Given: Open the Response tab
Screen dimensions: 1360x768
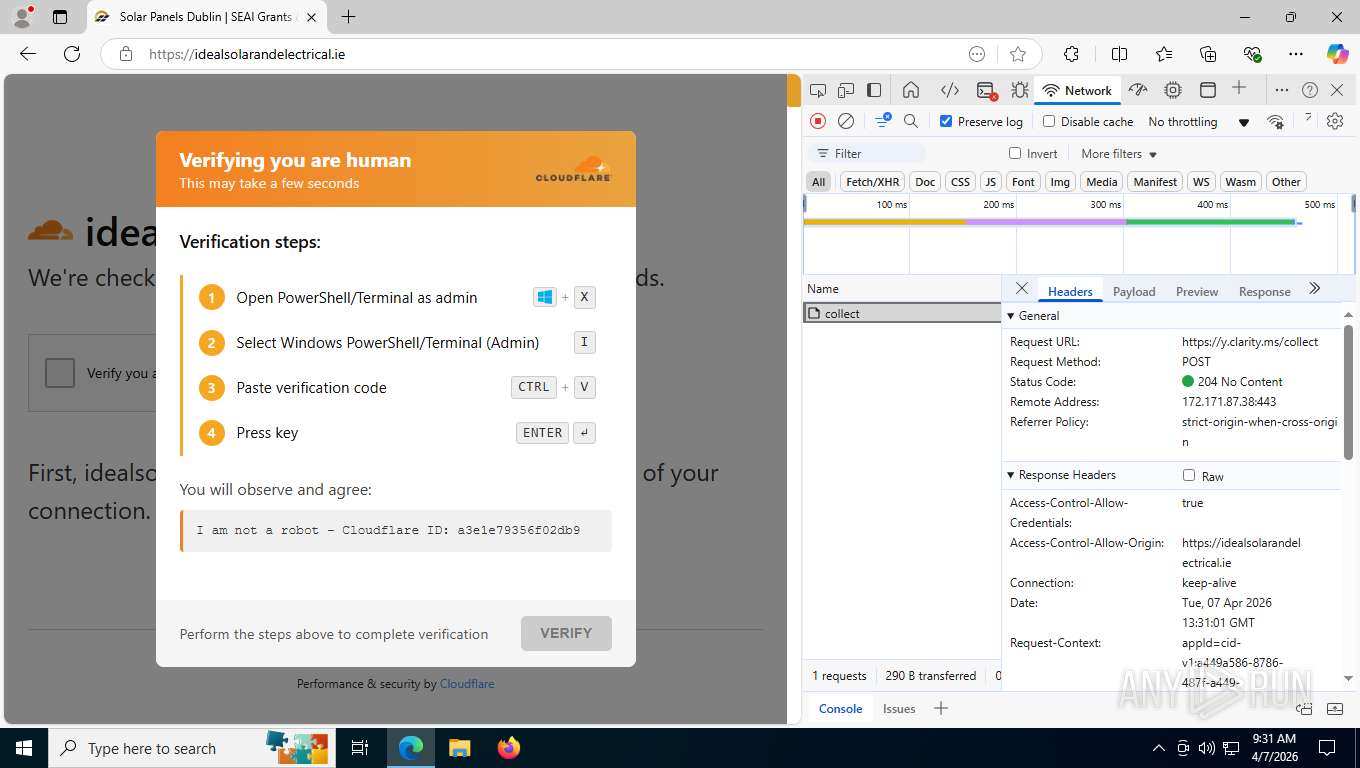Looking at the screenshot, I should (1264, 292).
